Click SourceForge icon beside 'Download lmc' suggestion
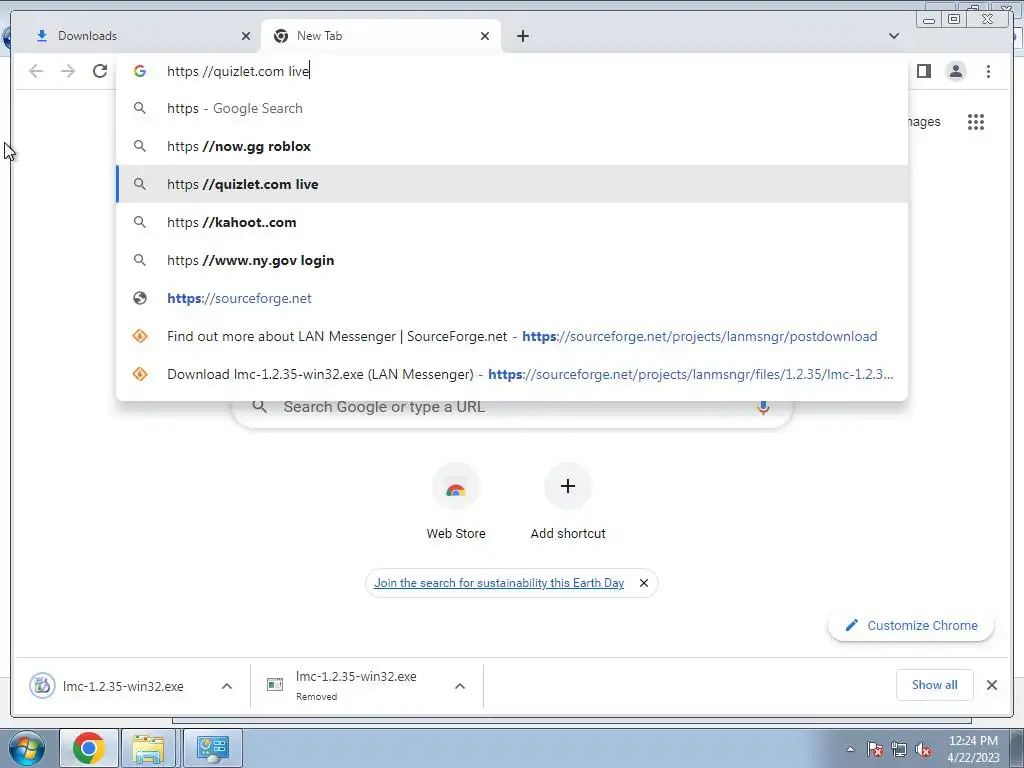This screenshot has height=768, width=1024. 140,374
